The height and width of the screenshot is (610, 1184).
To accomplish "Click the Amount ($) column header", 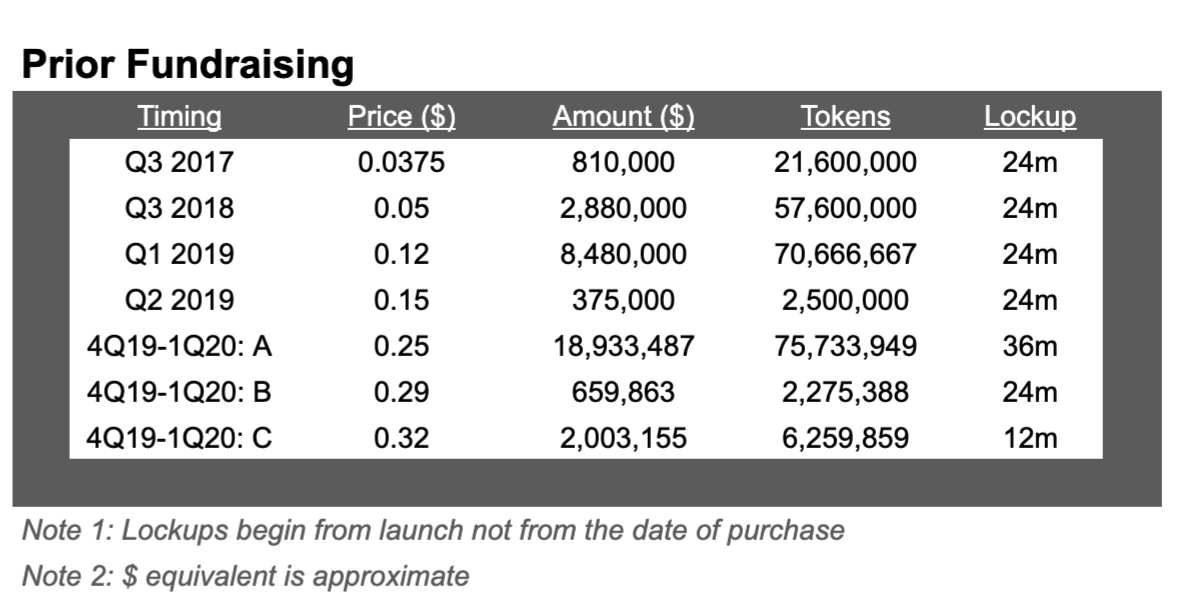I will point(623,116).
